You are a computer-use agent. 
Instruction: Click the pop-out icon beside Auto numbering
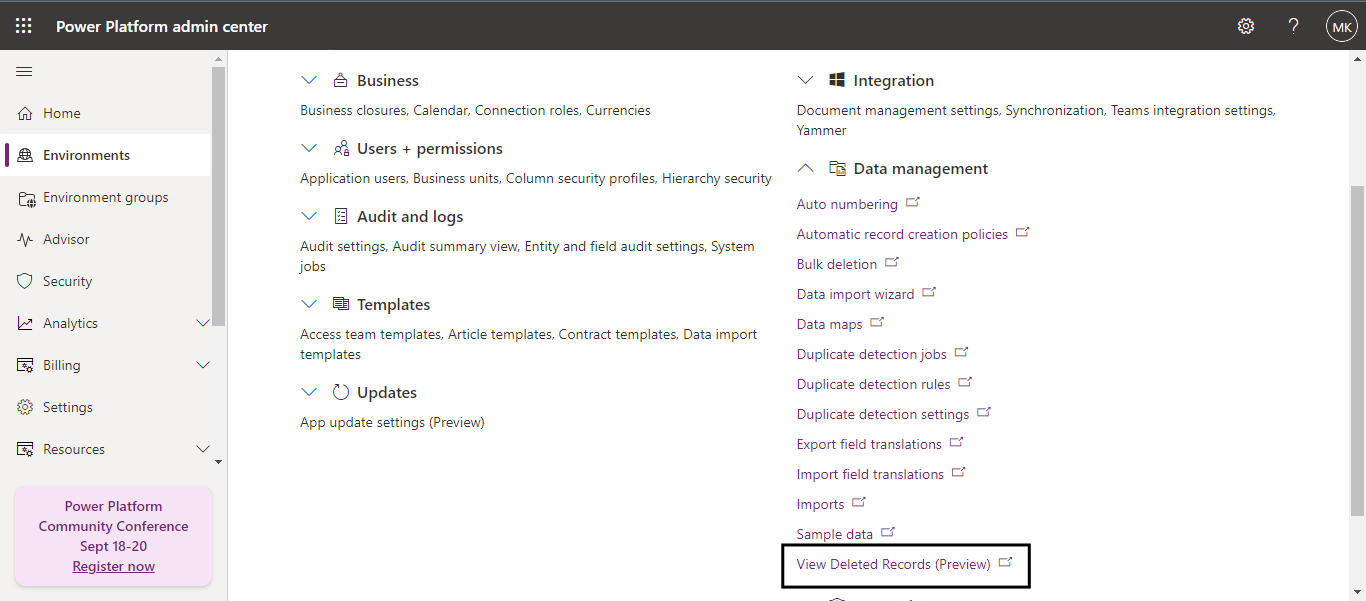[912, 203]
